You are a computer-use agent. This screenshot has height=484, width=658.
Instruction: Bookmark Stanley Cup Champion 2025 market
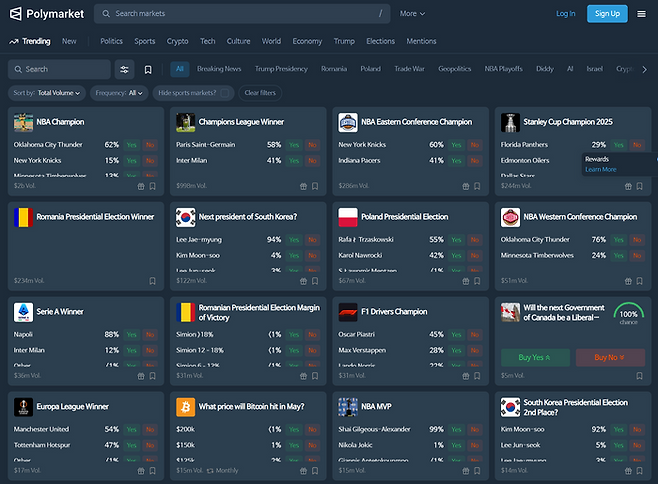point(640,186)
